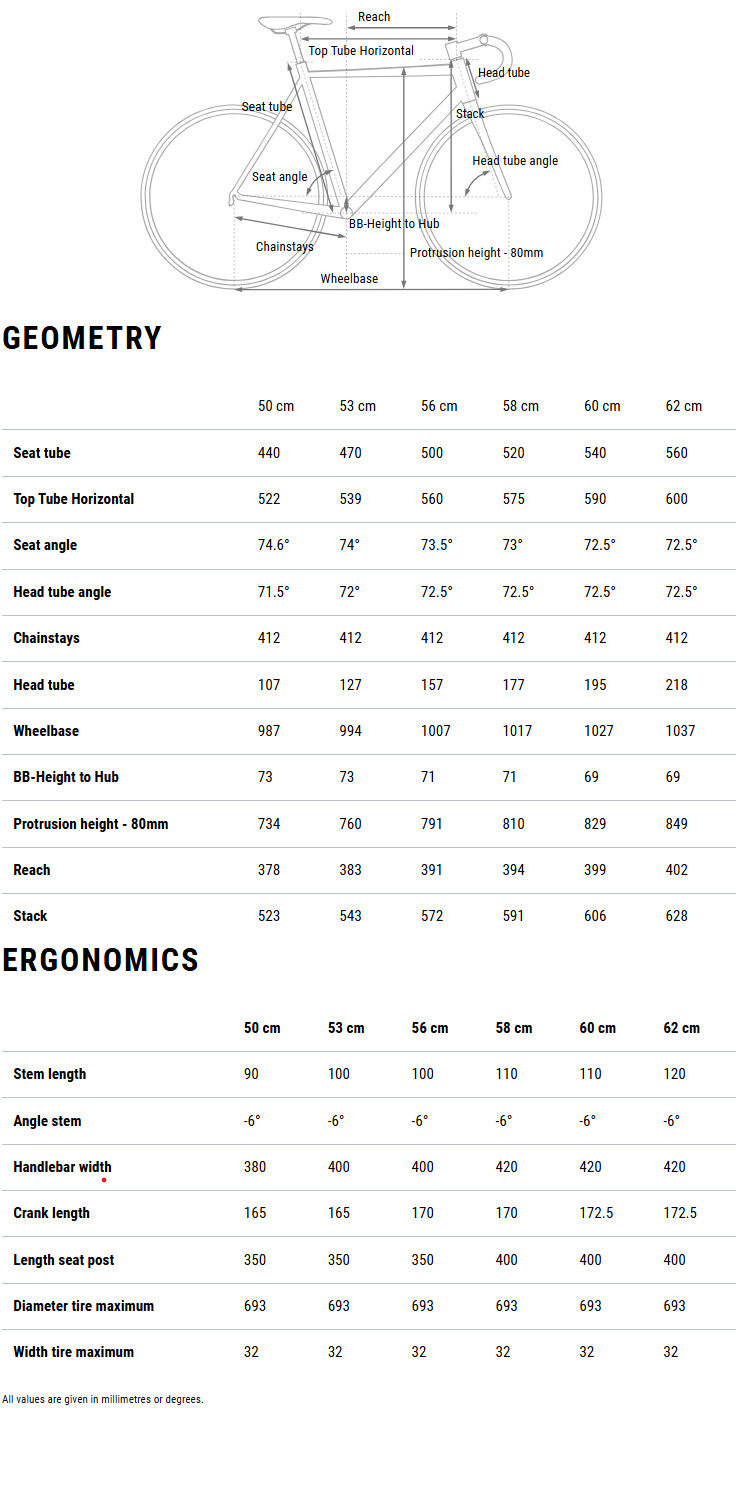Screen dimensions: 750x1500
Task: Click the Stack row label in the Geometry table
Action: click(30, 916)
